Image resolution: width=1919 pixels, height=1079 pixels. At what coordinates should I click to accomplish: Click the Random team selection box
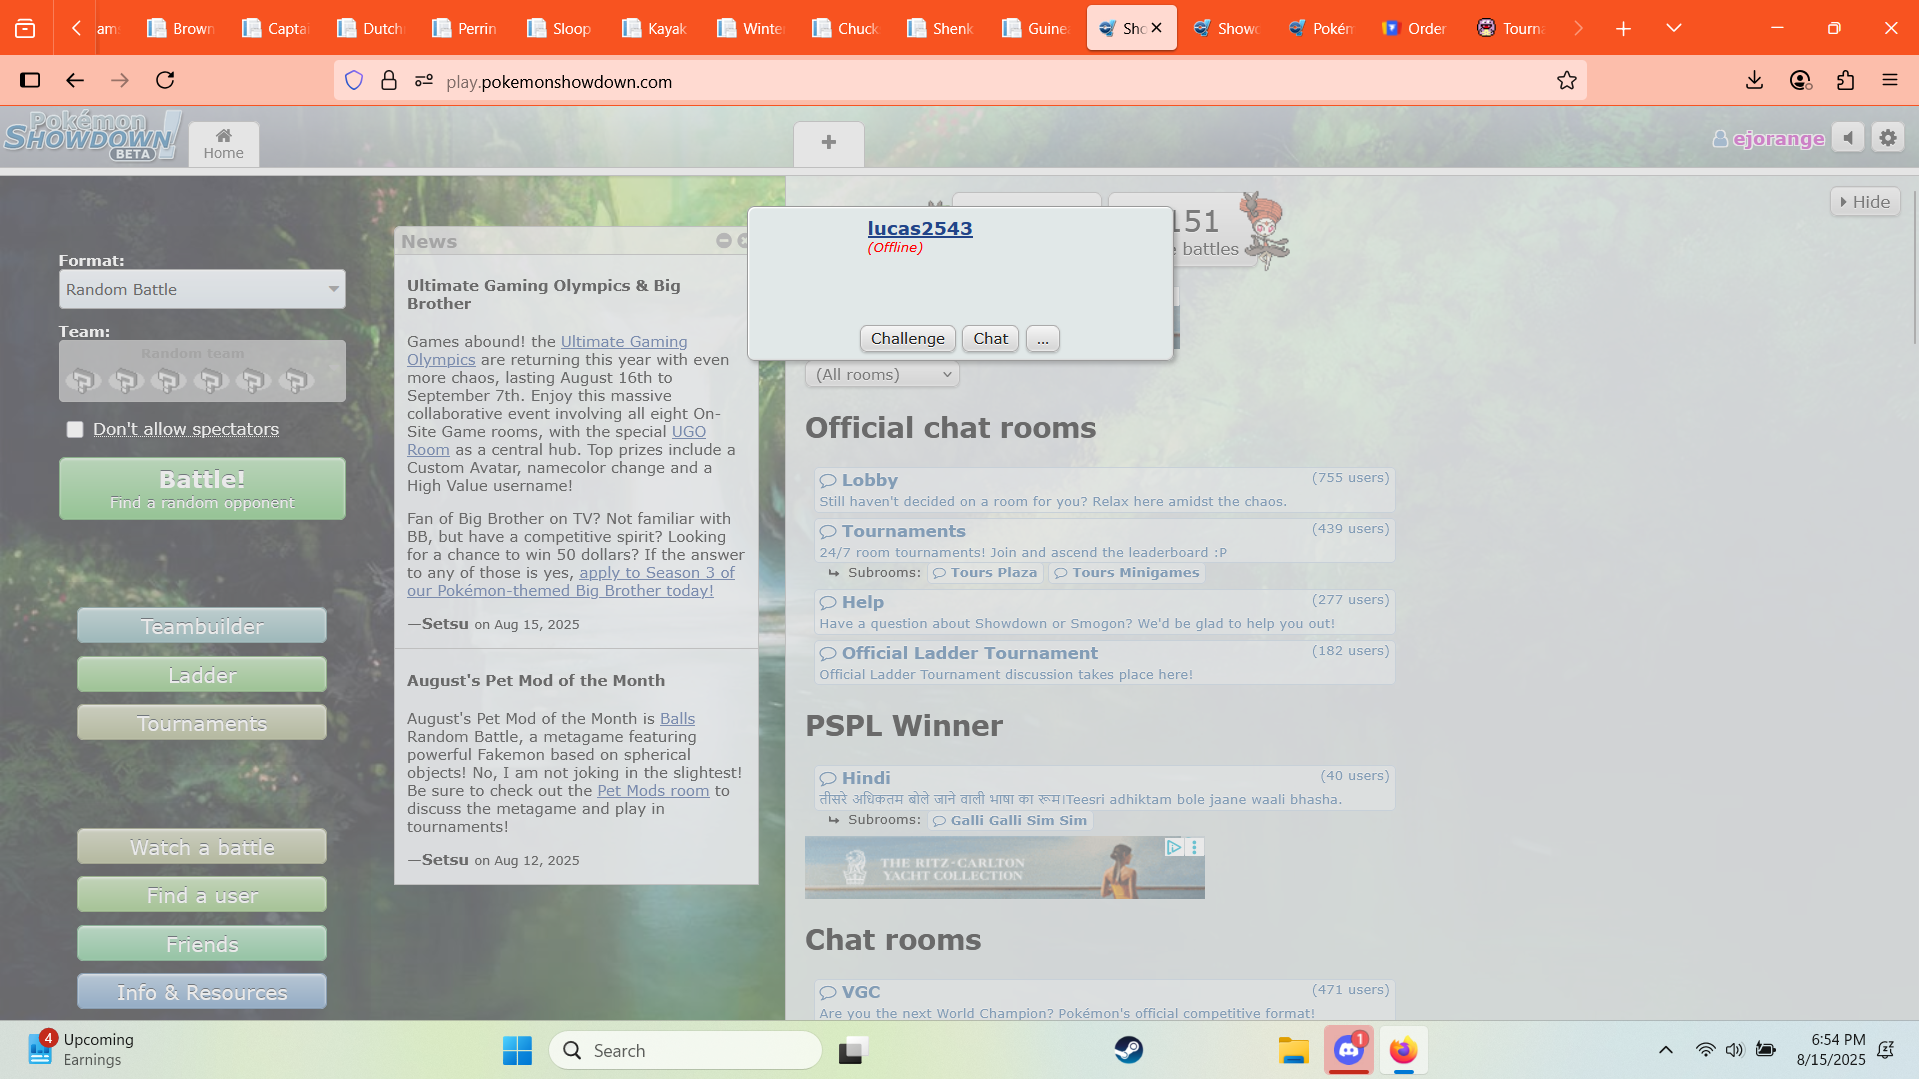pyautogui.click(x=202, y=371)
